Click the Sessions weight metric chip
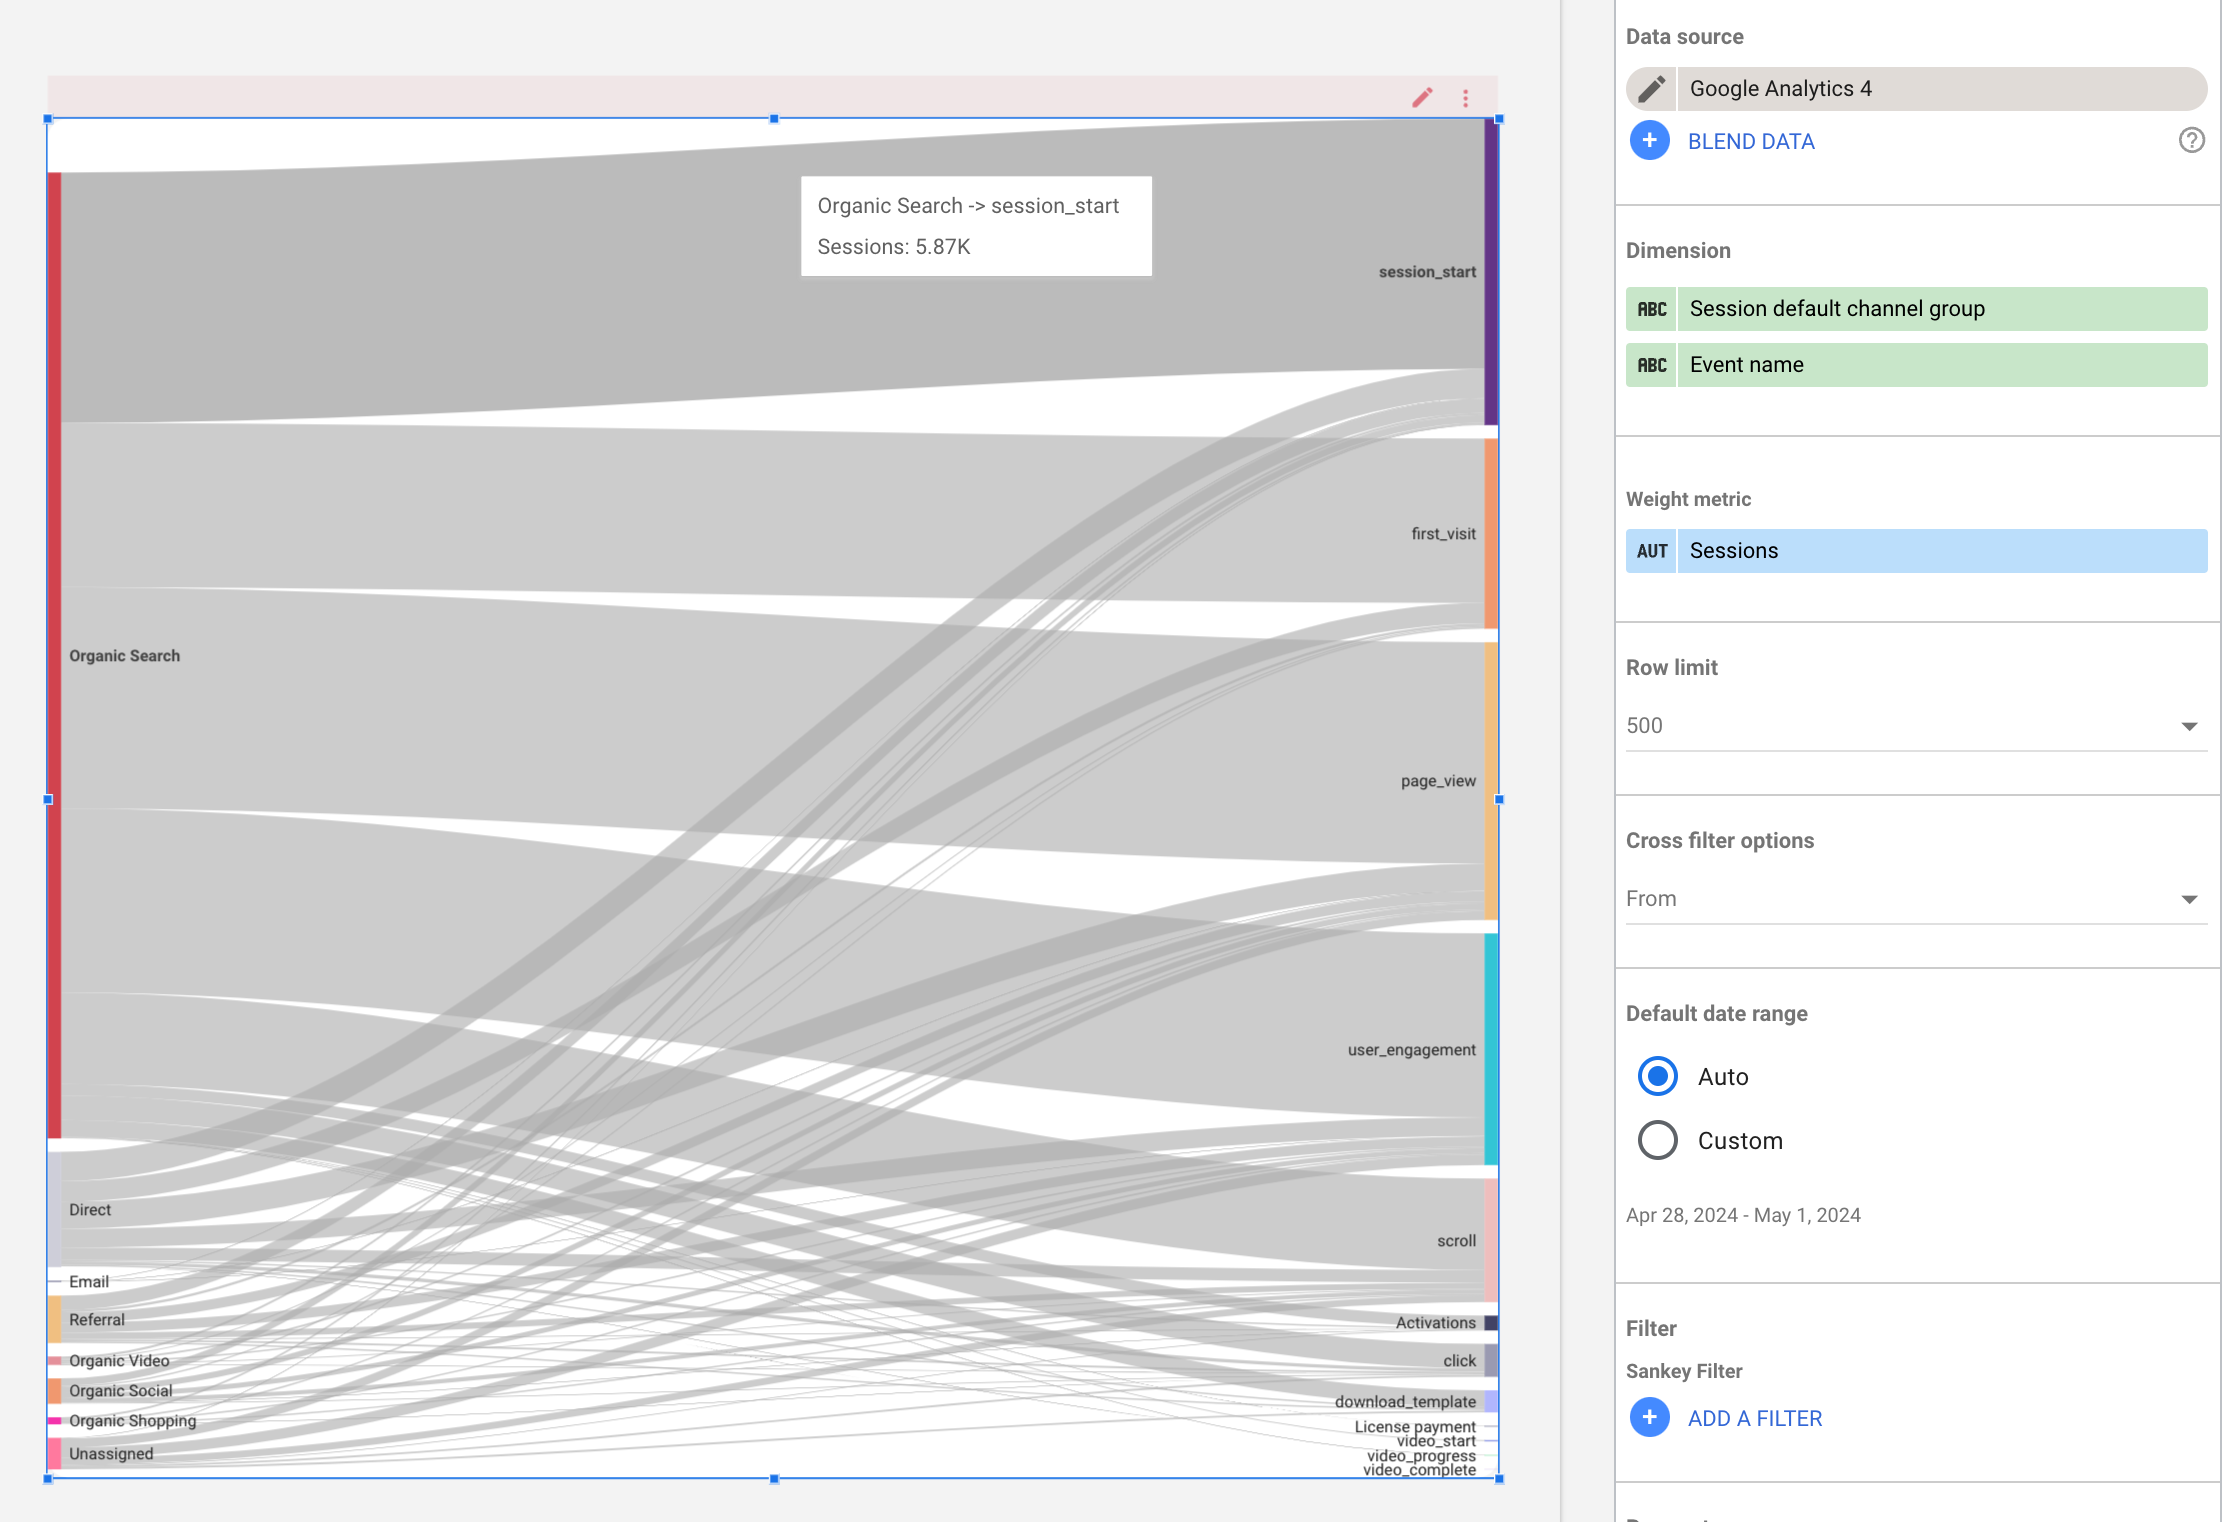 coord(1916,551)
